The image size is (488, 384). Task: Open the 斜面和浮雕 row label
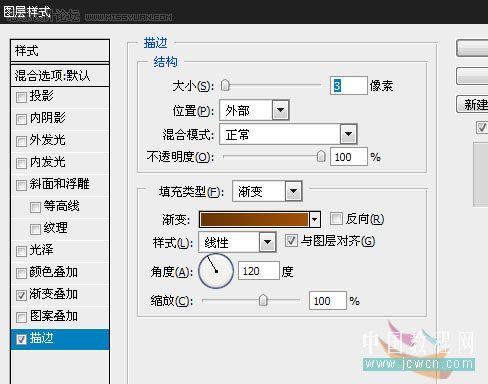[x=60, y=184]
